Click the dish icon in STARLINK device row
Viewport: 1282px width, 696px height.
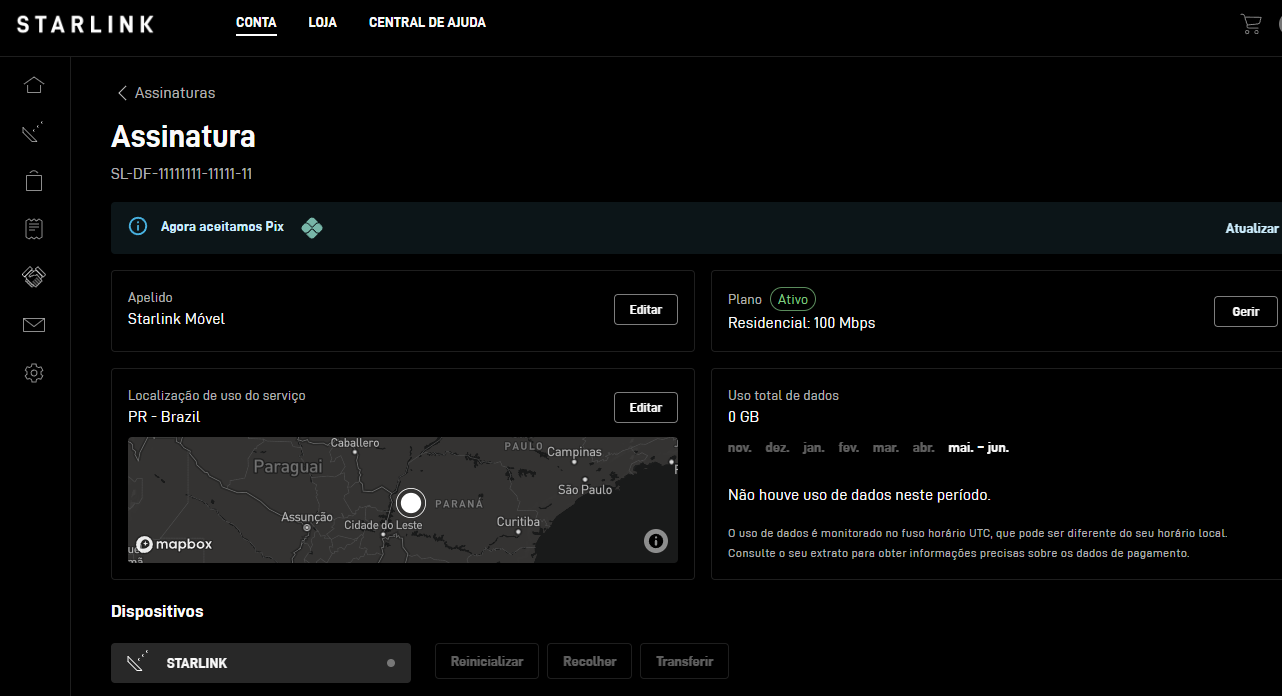pos(137,662)
